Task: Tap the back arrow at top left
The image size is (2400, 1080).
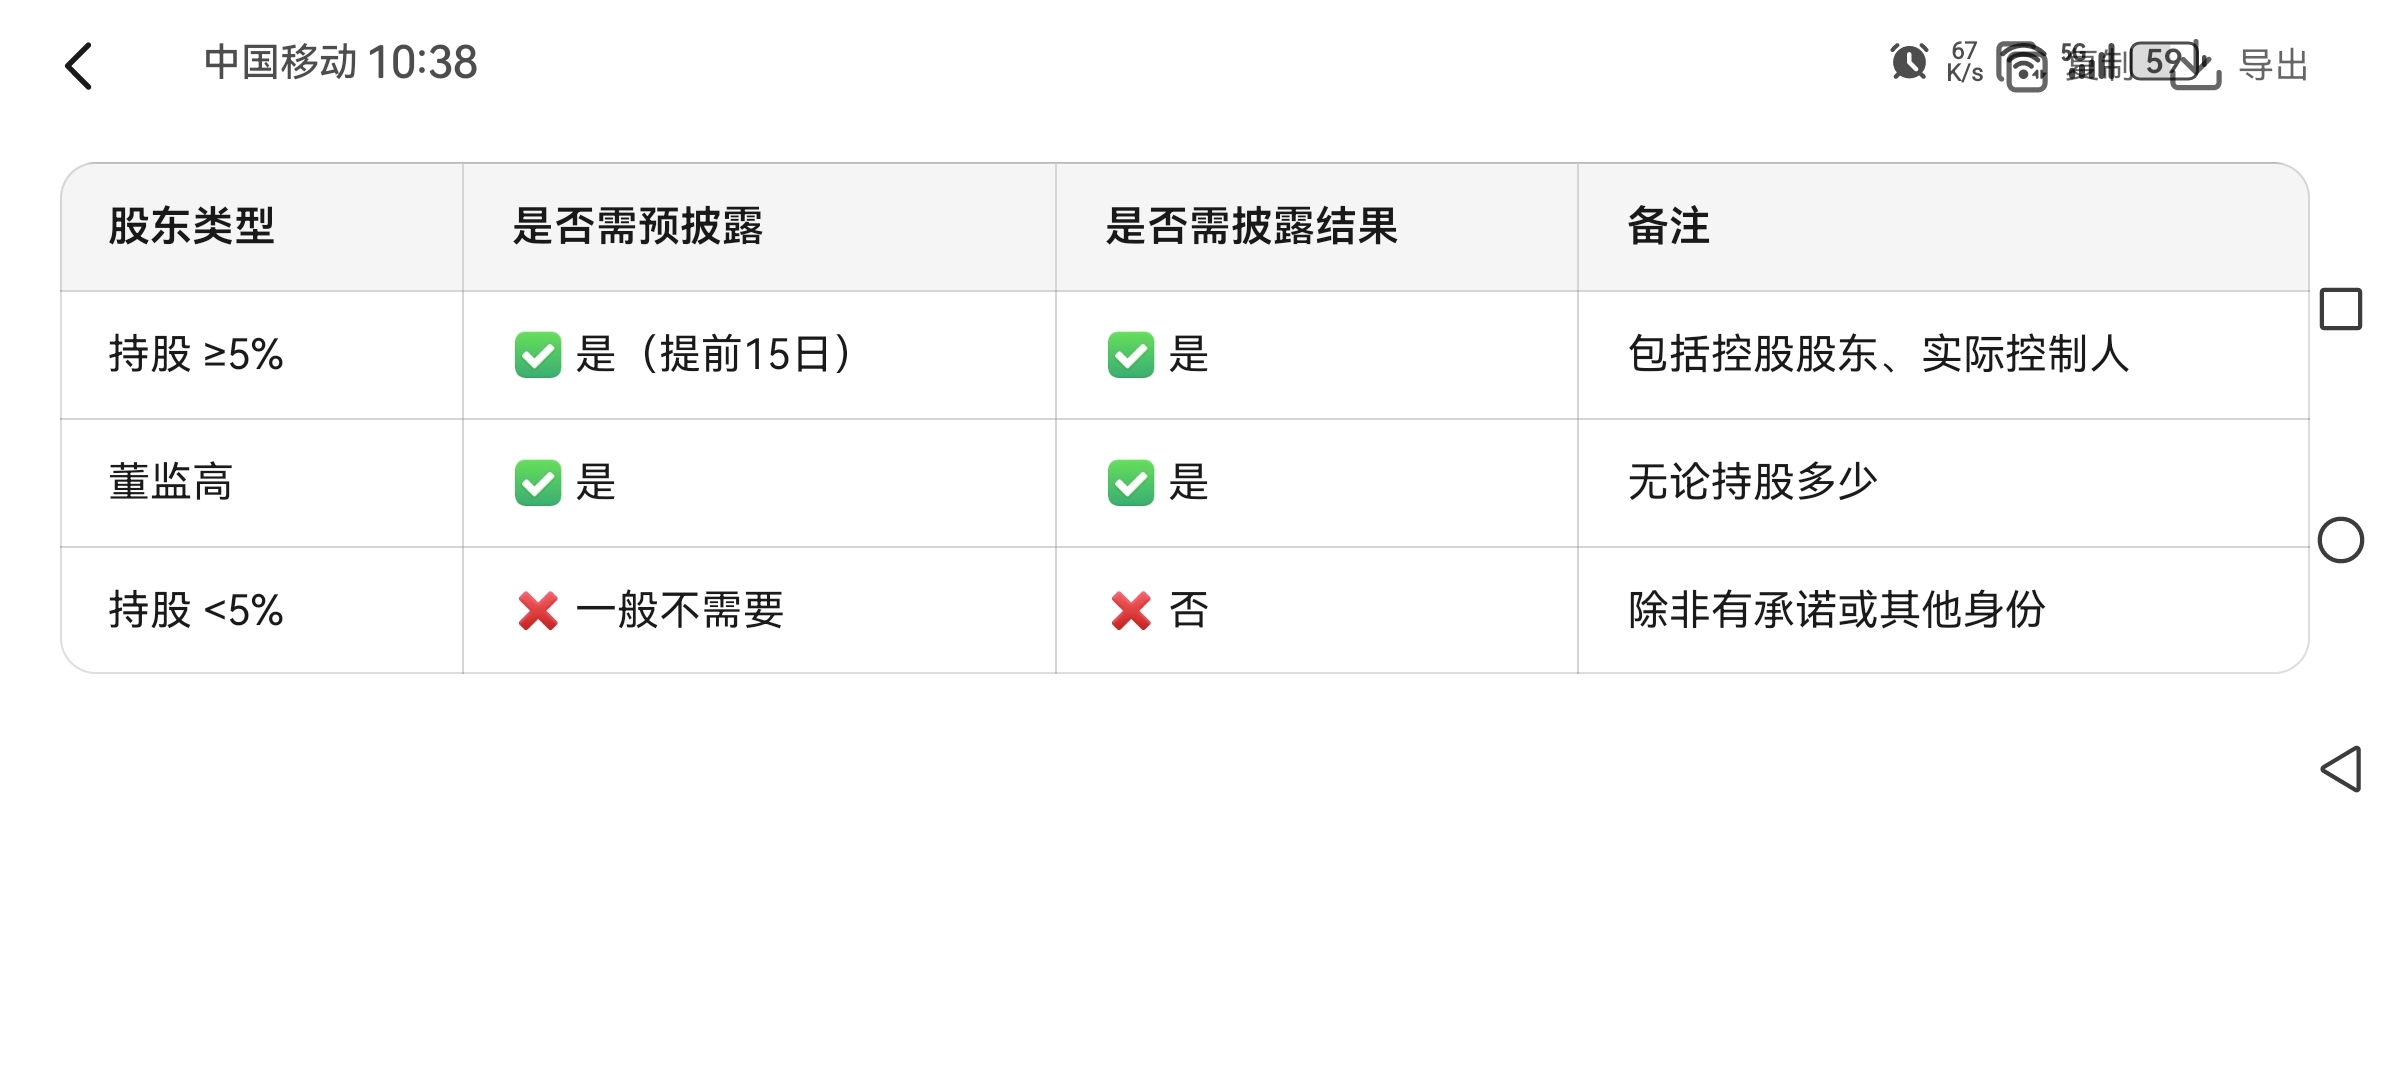Action: pyautogui.click(x=78, y=66)
